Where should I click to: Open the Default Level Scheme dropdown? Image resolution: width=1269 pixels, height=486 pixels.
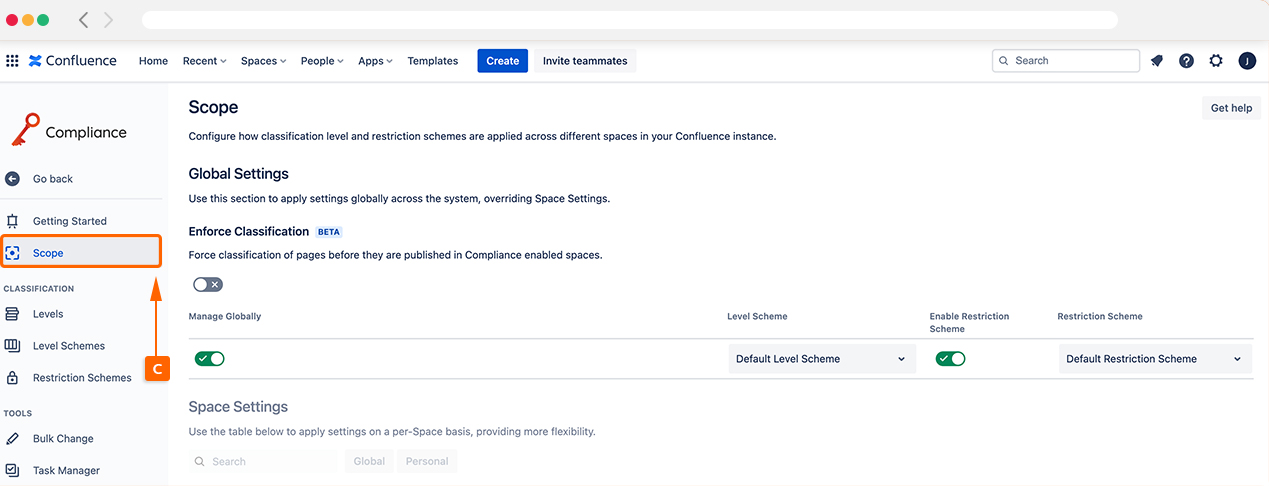point(821,359)
